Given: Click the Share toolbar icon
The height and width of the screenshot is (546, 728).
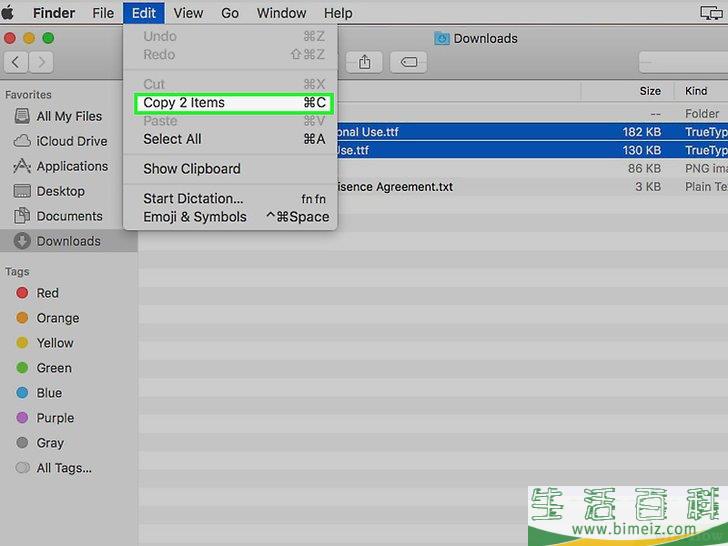Looking at the screenshot, I should click(365, 62).
